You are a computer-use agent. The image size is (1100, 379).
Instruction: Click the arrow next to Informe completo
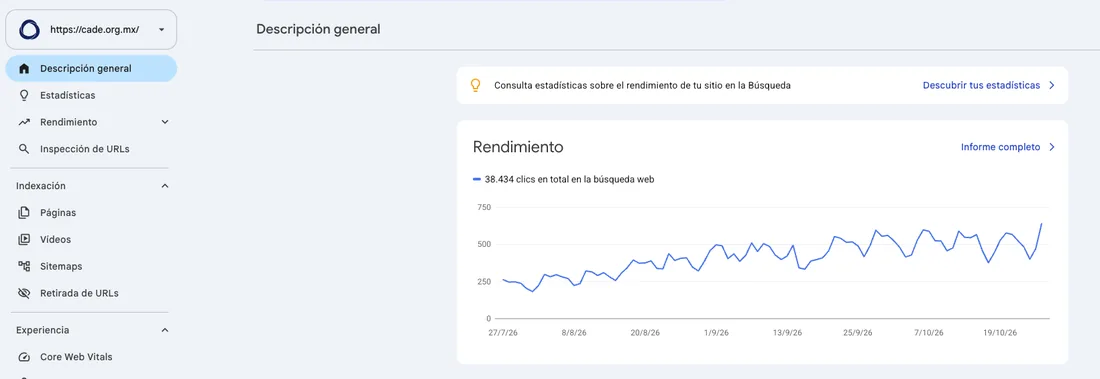(x=1052, y=147)
